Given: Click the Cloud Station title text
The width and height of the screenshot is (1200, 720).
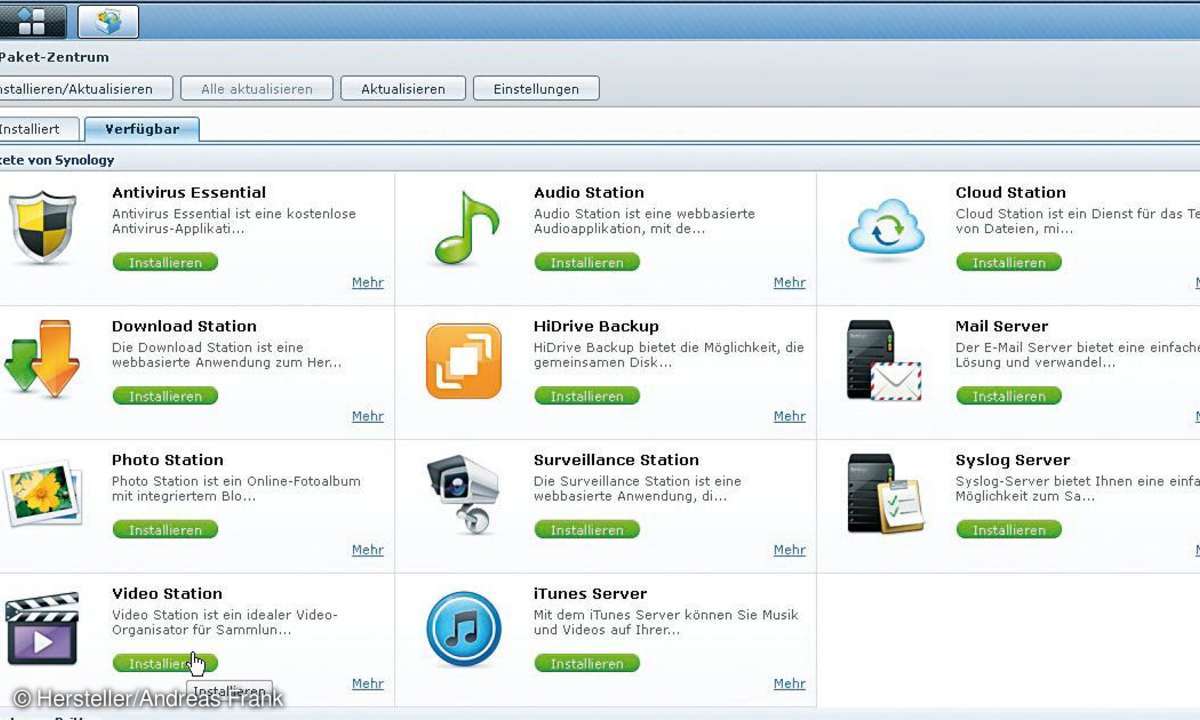Looking at the screenshot, I should [x=1011, y=192].
